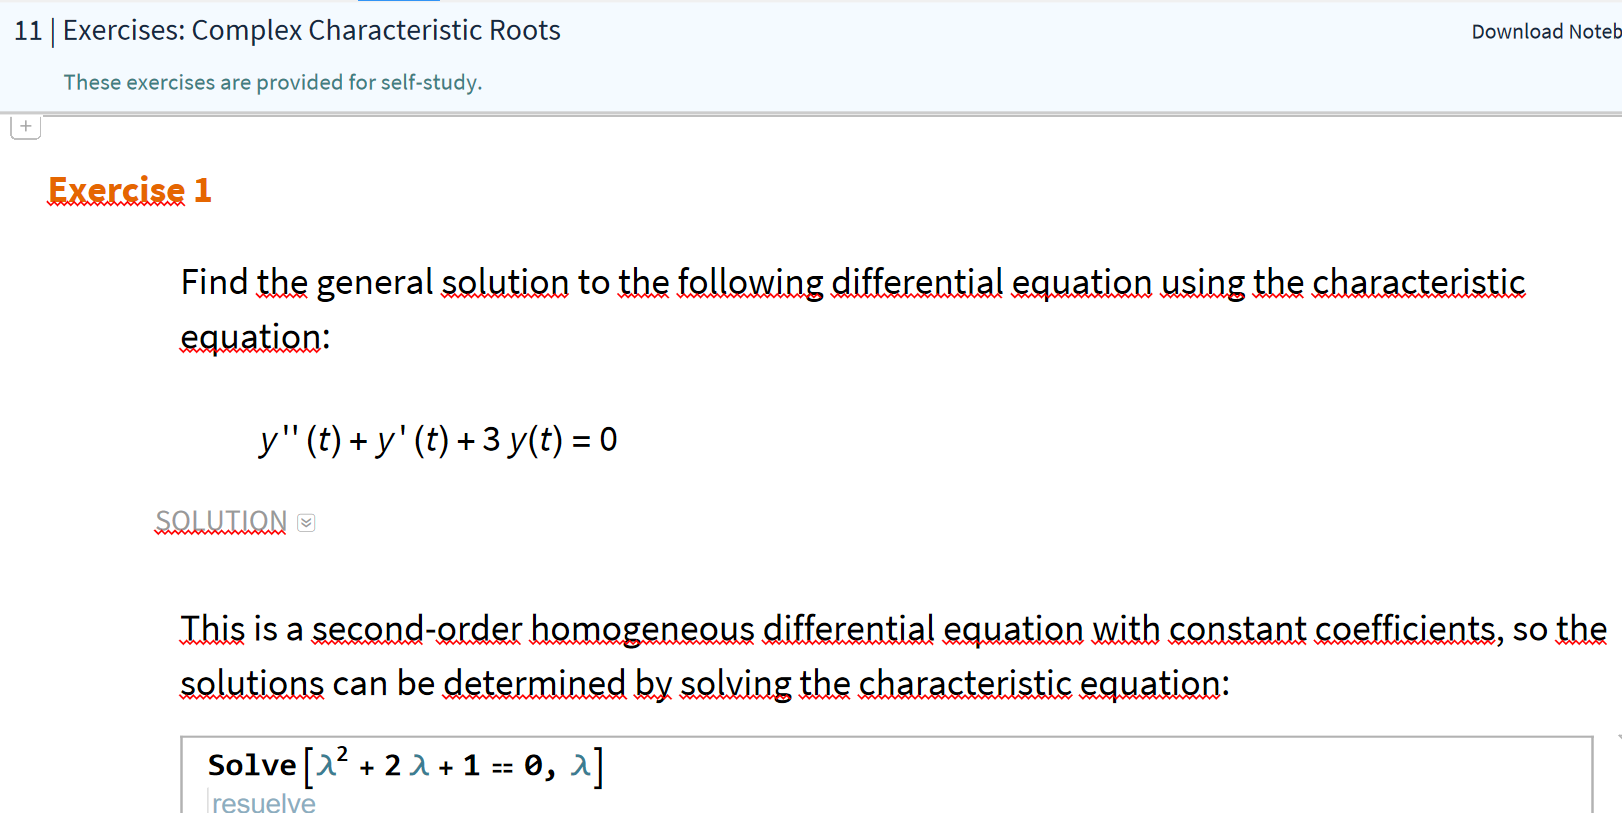Place cursor after the closing bracket of Solve
The image size is (1622, 813).
[605, 767]
